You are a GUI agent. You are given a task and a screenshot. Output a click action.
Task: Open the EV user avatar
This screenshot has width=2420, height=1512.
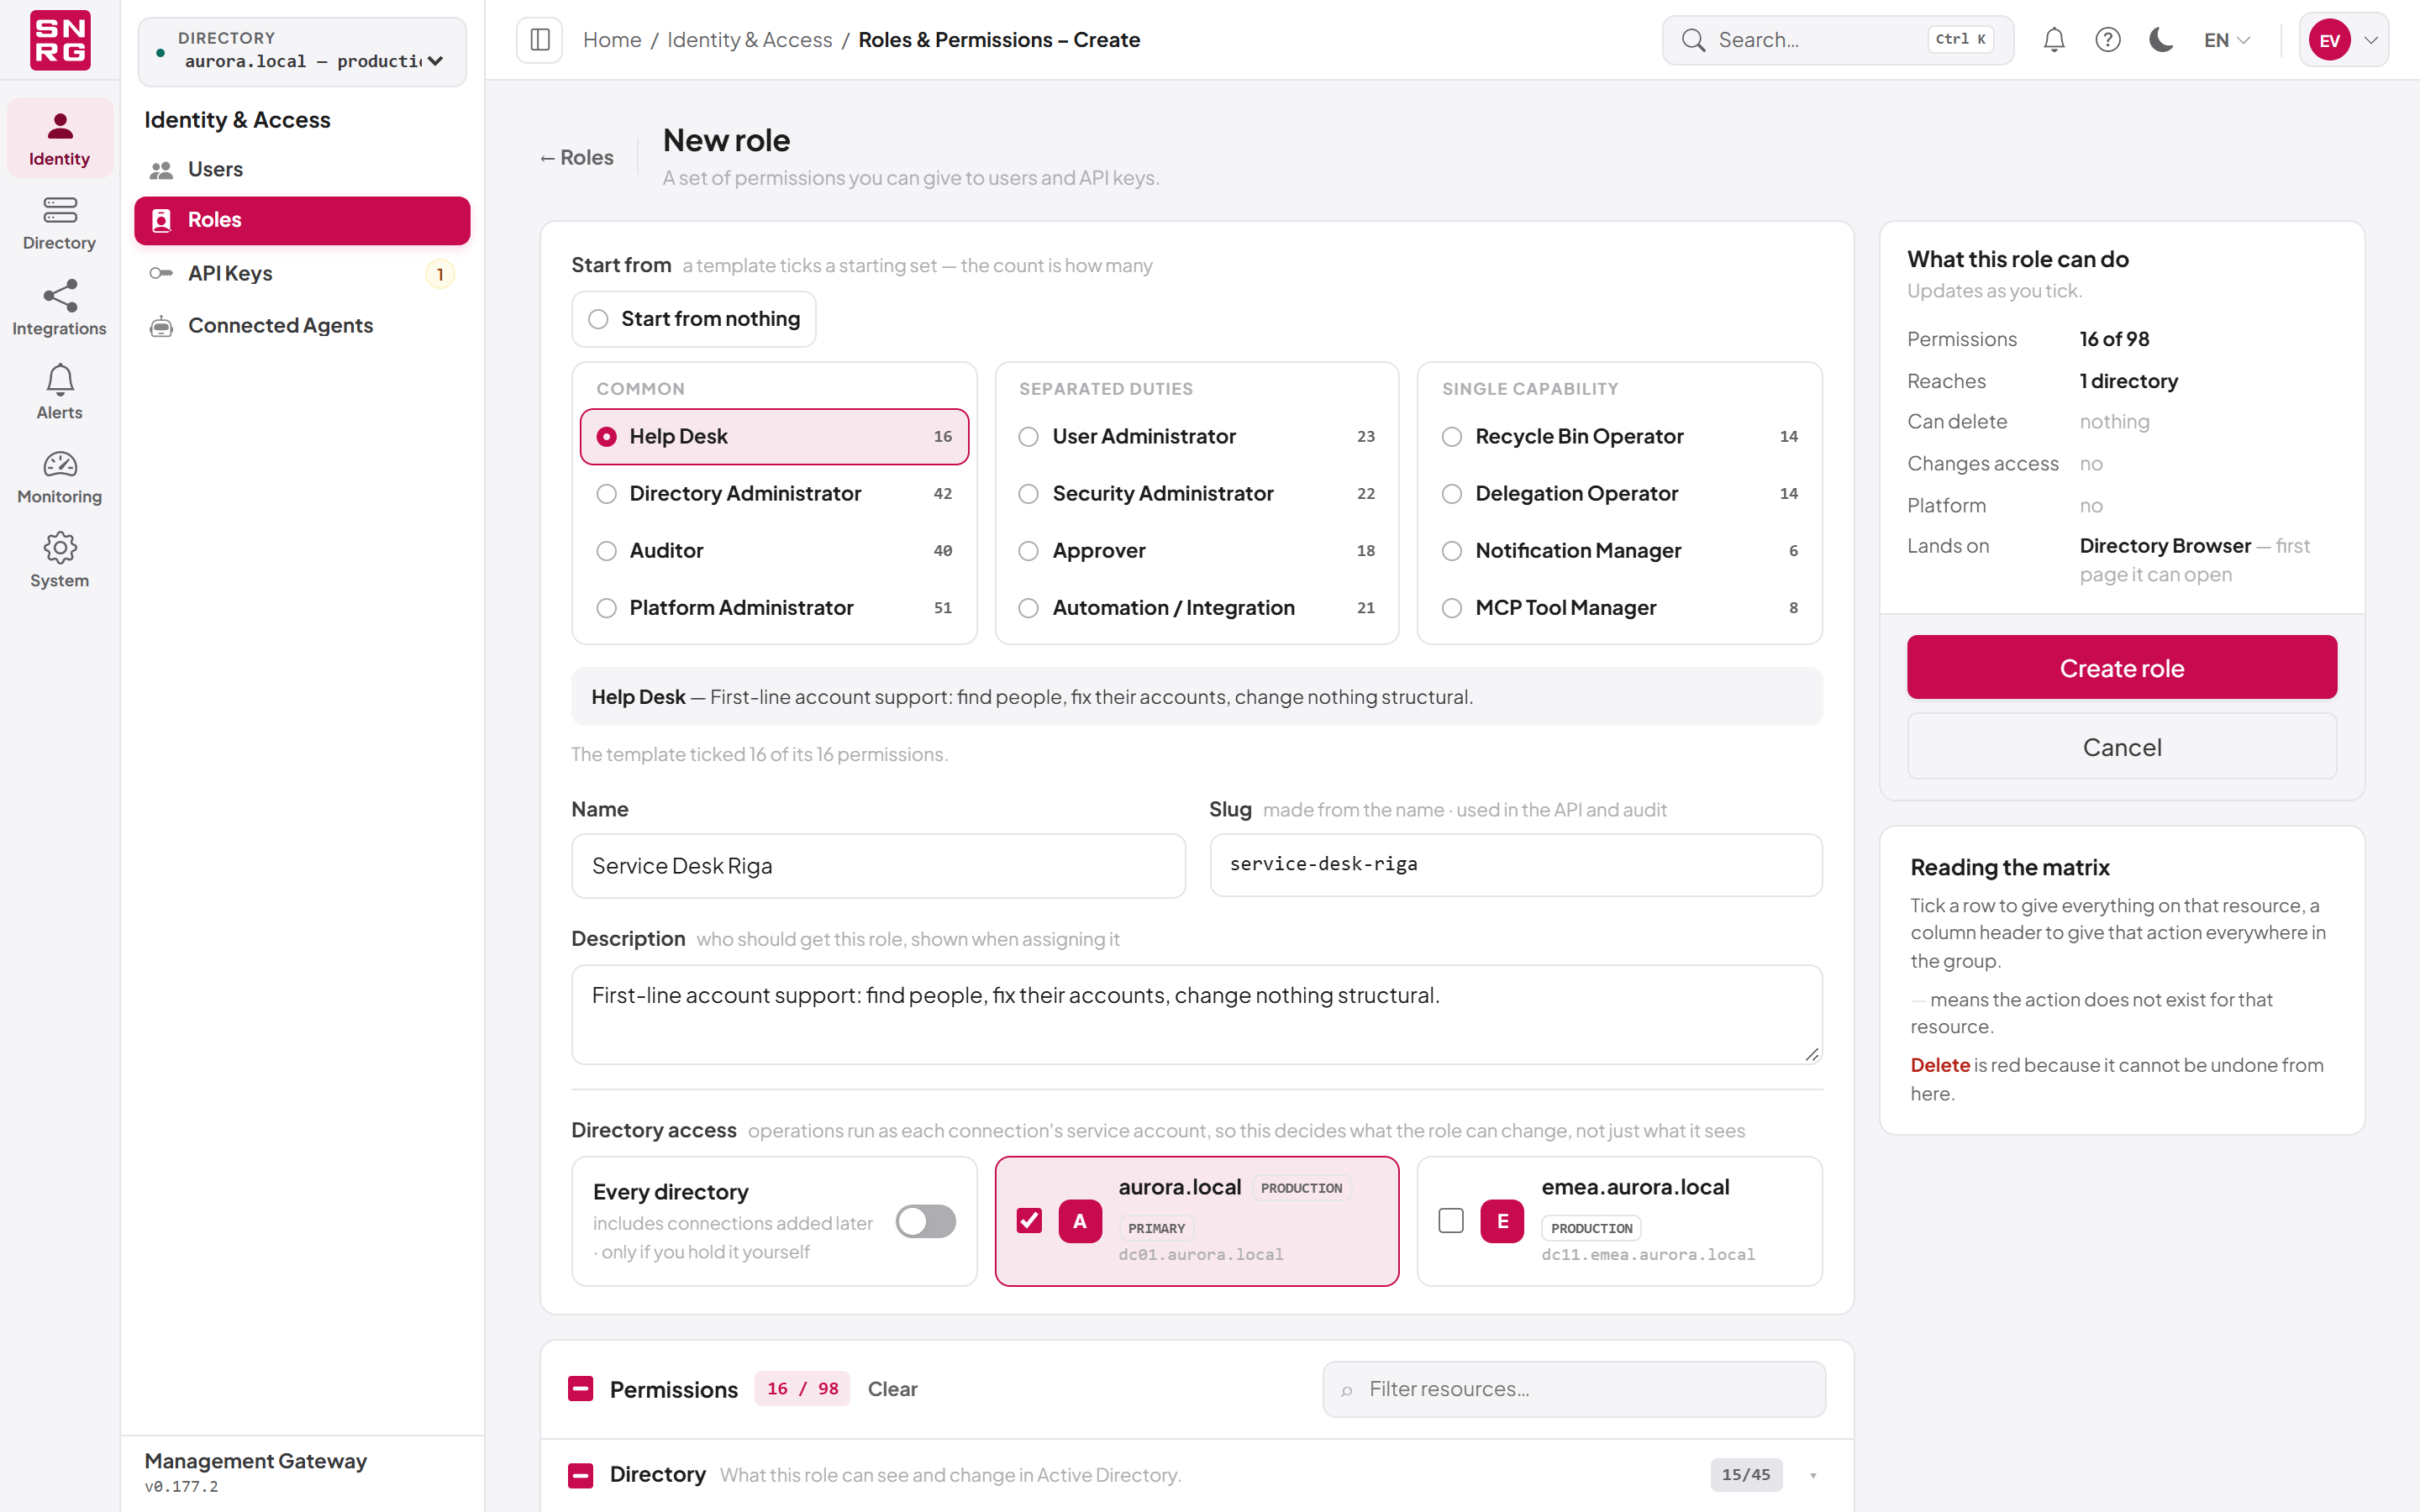2330,40
